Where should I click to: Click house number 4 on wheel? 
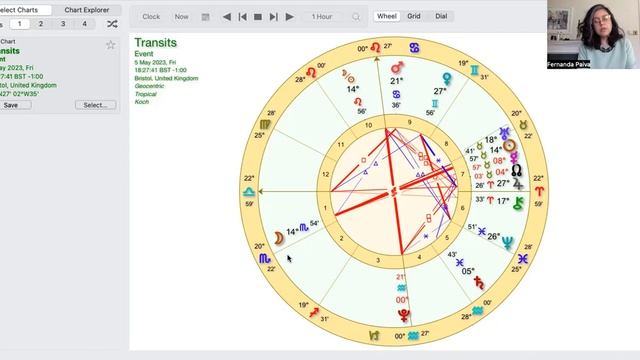coord(419,257)
